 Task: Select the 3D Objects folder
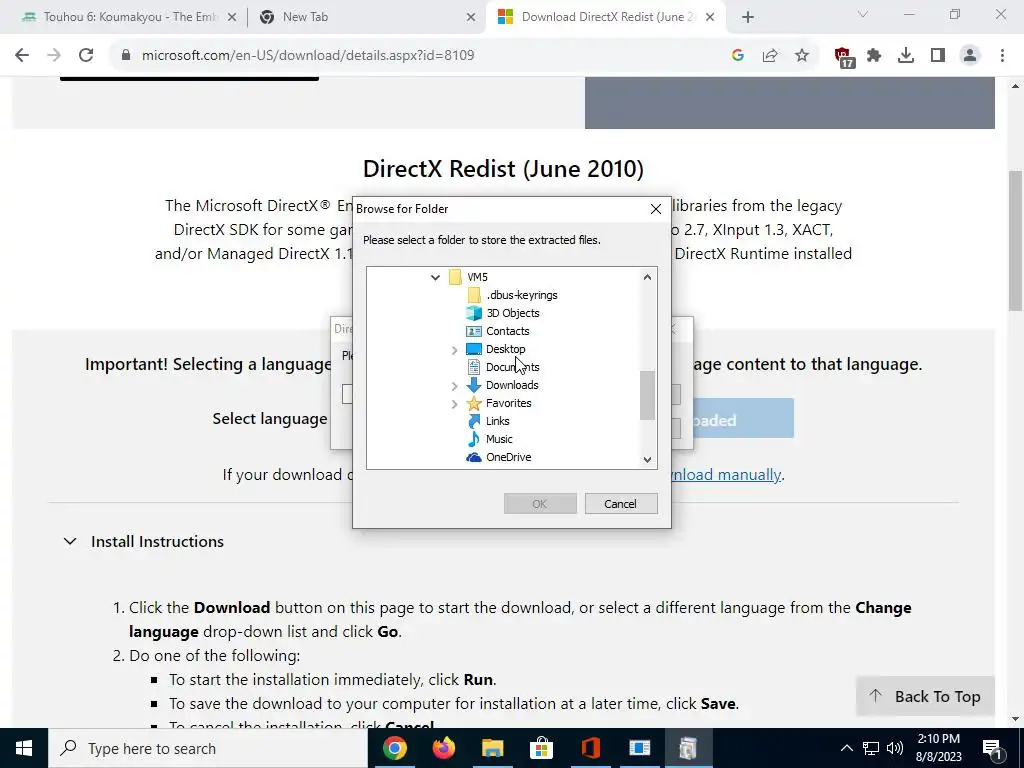[x=513, y=313]
